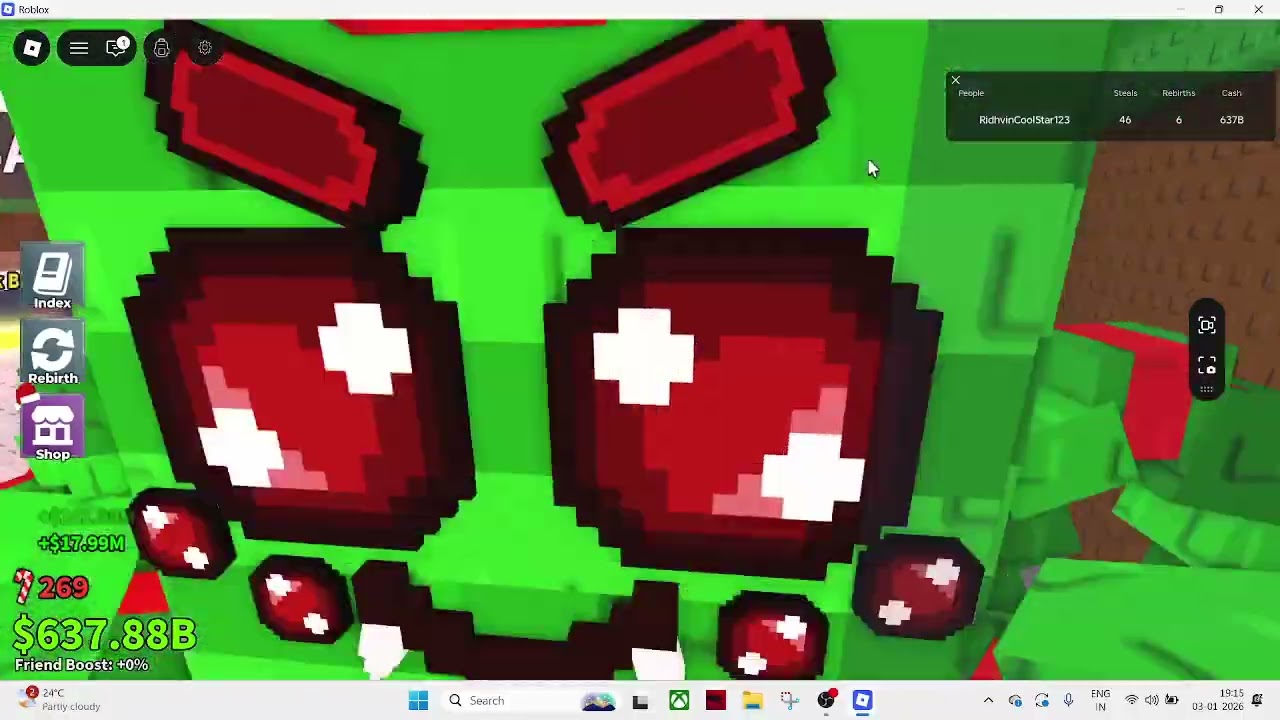1280x720 pixels.
Task: Close the leaderboard panel with X
Action: tap(955, 80)
